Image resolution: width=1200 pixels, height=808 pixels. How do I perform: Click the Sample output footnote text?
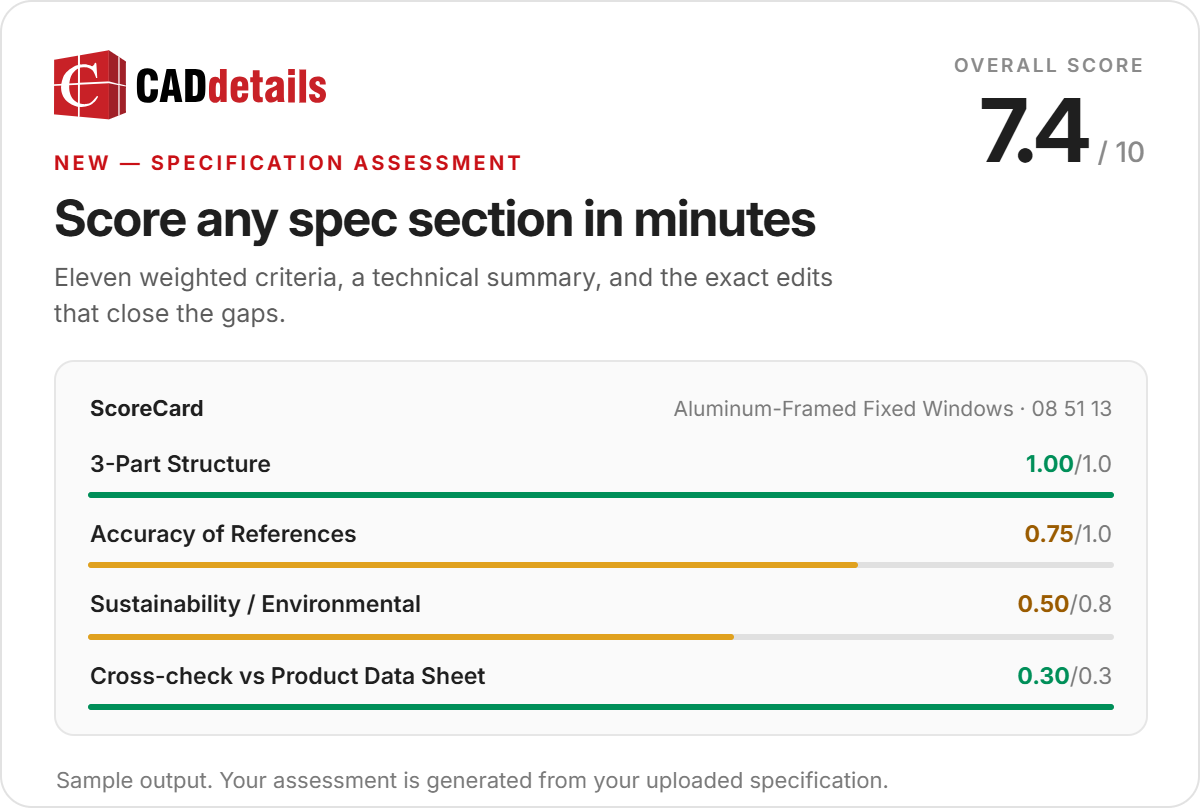tap(472, 780)
